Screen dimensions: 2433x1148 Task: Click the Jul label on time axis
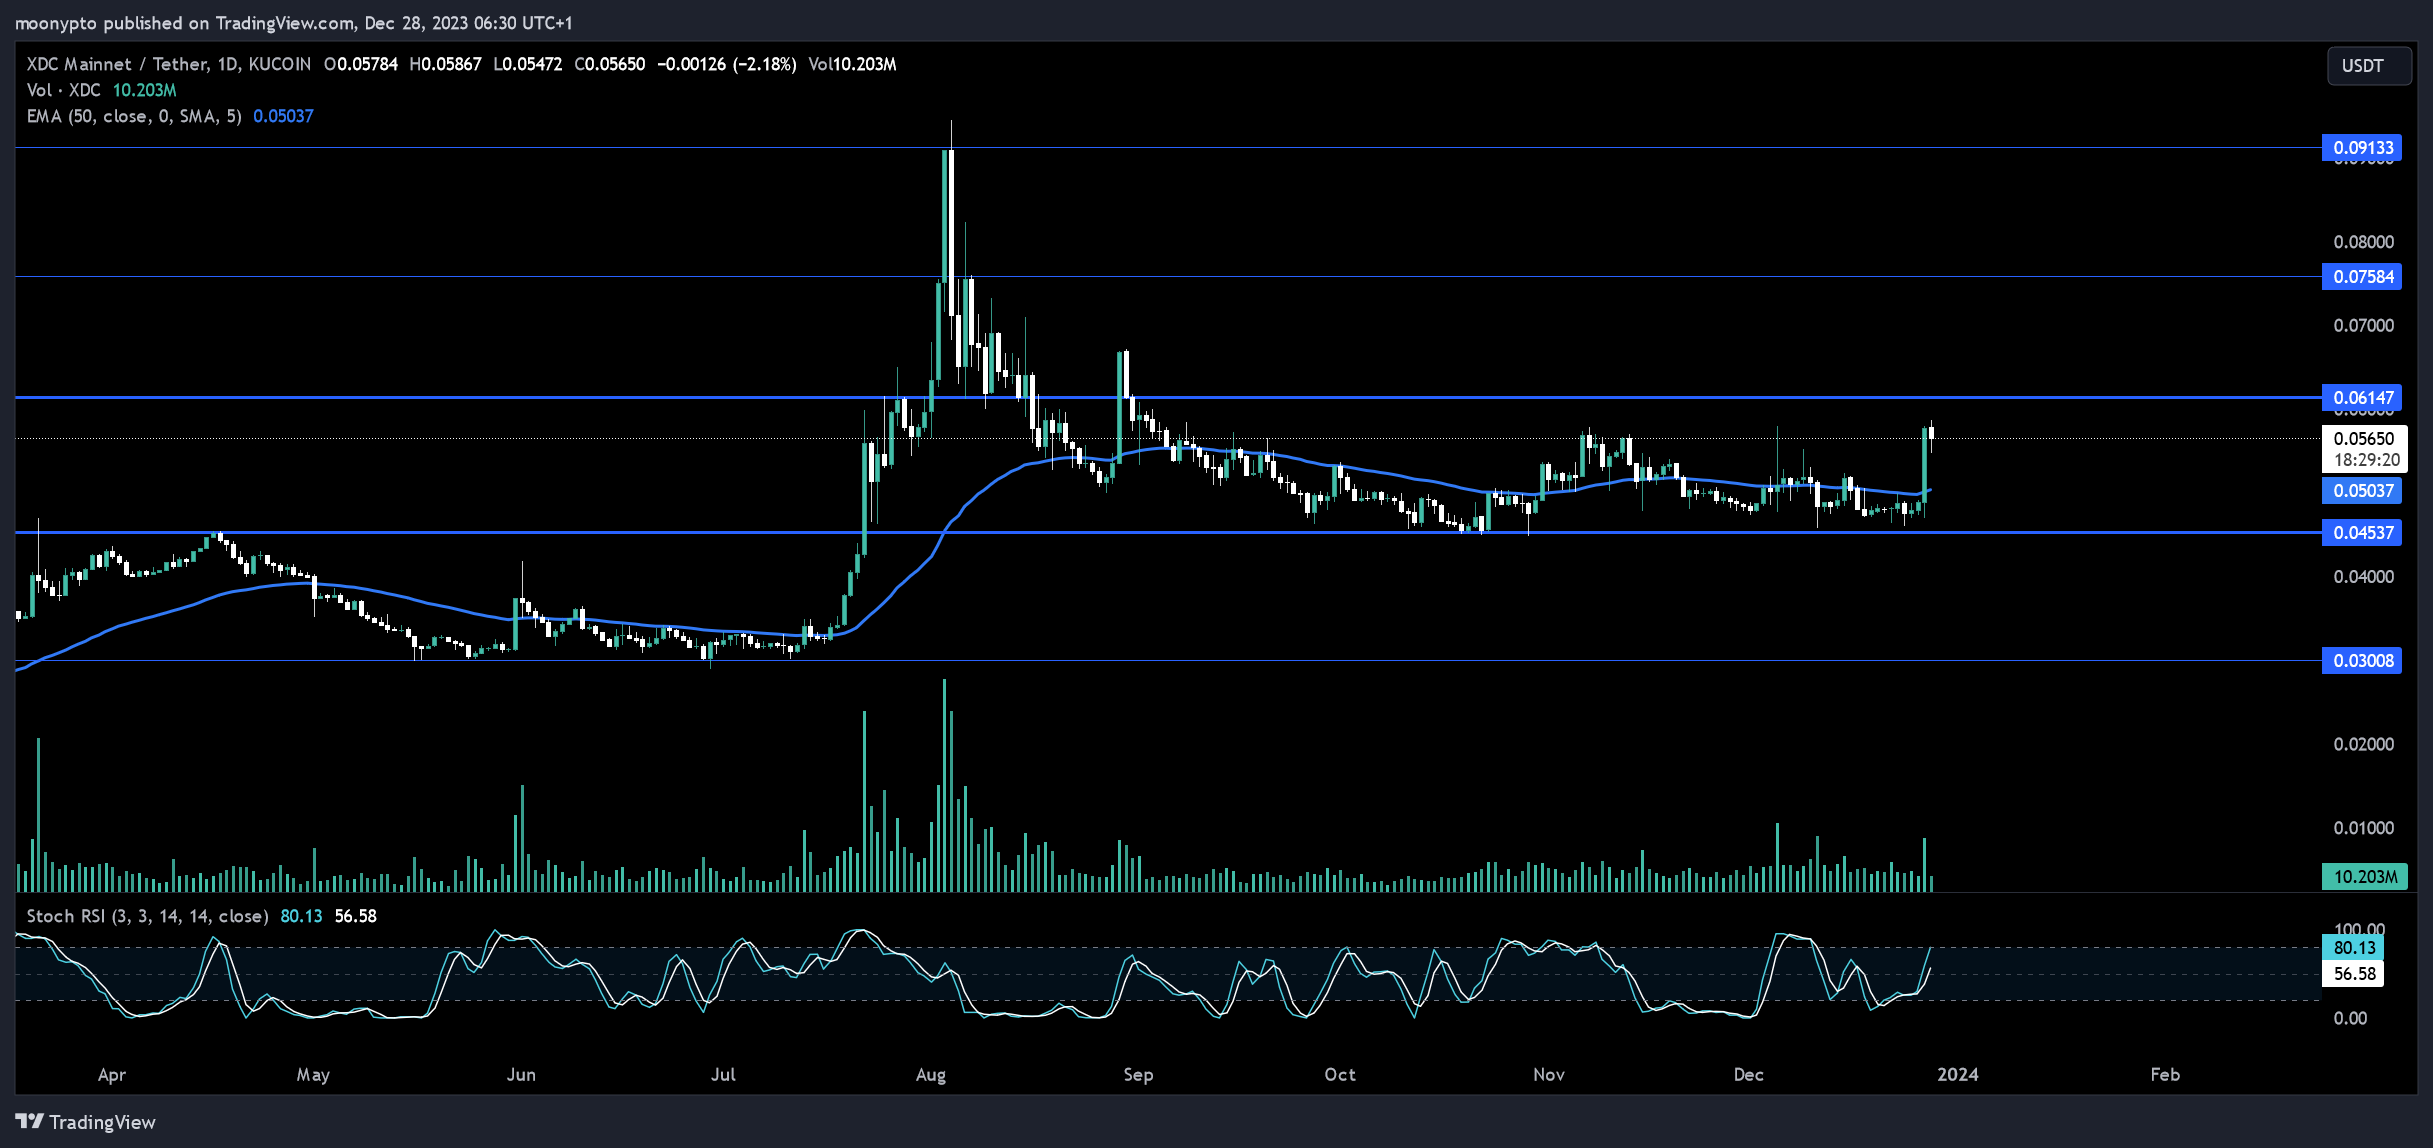[723, 1075]
